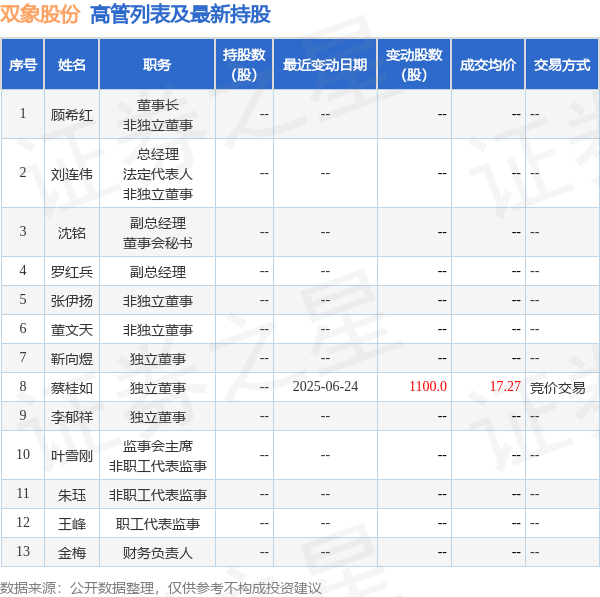Click 总经理 in 刘连伟's row

pyautogui.click(x=158, y=155)
